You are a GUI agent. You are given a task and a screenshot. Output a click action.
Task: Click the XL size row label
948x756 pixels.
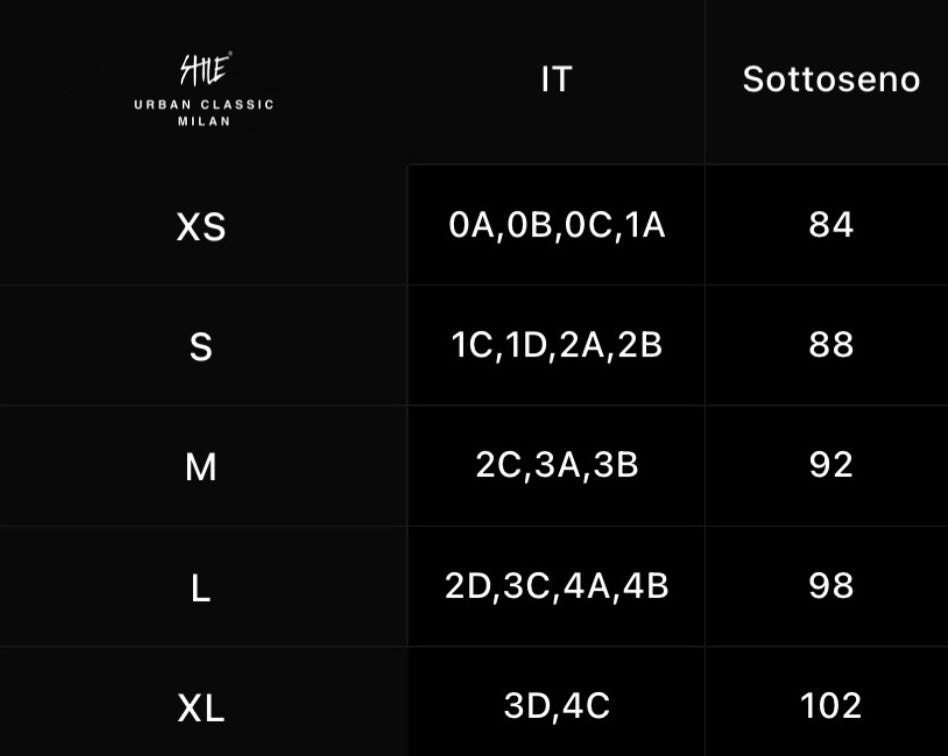coord(201,708)
